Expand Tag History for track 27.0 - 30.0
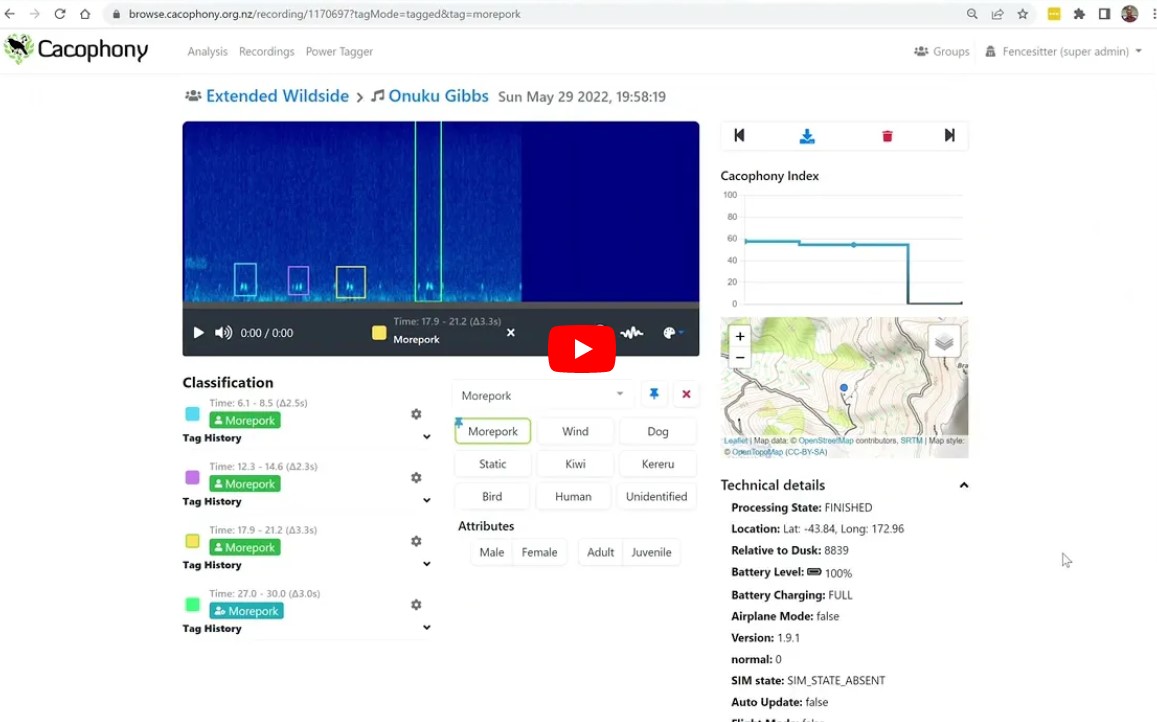The height and width of the screenshot is (722, 1157). point(426,628)
